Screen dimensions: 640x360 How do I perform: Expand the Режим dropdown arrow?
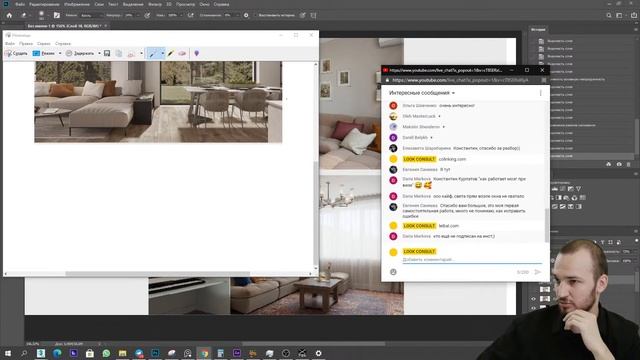click(60, 53)
